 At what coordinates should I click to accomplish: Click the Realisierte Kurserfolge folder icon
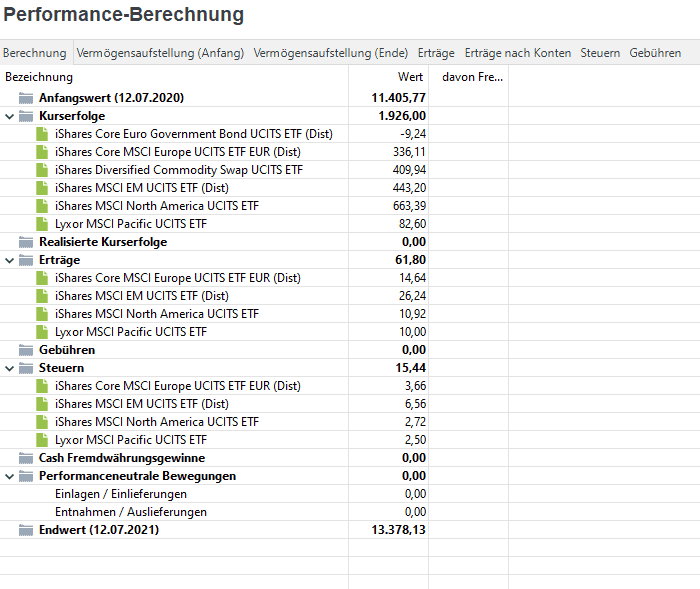(26, 242)
